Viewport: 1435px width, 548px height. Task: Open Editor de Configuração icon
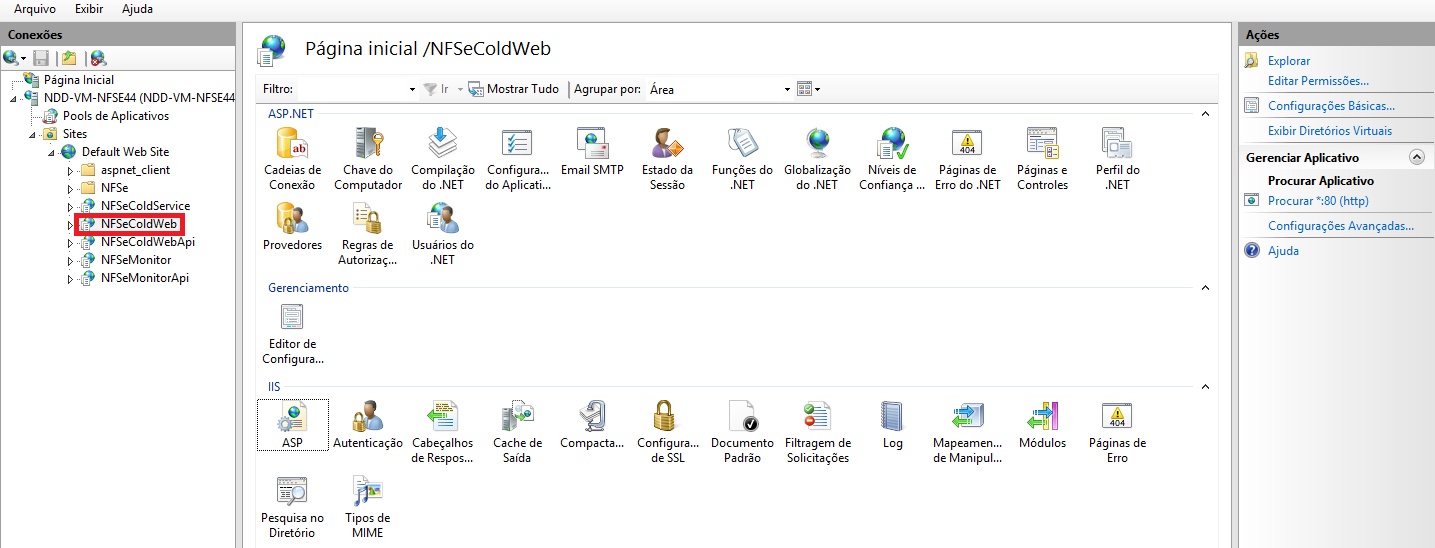click(x=292, y=318)
